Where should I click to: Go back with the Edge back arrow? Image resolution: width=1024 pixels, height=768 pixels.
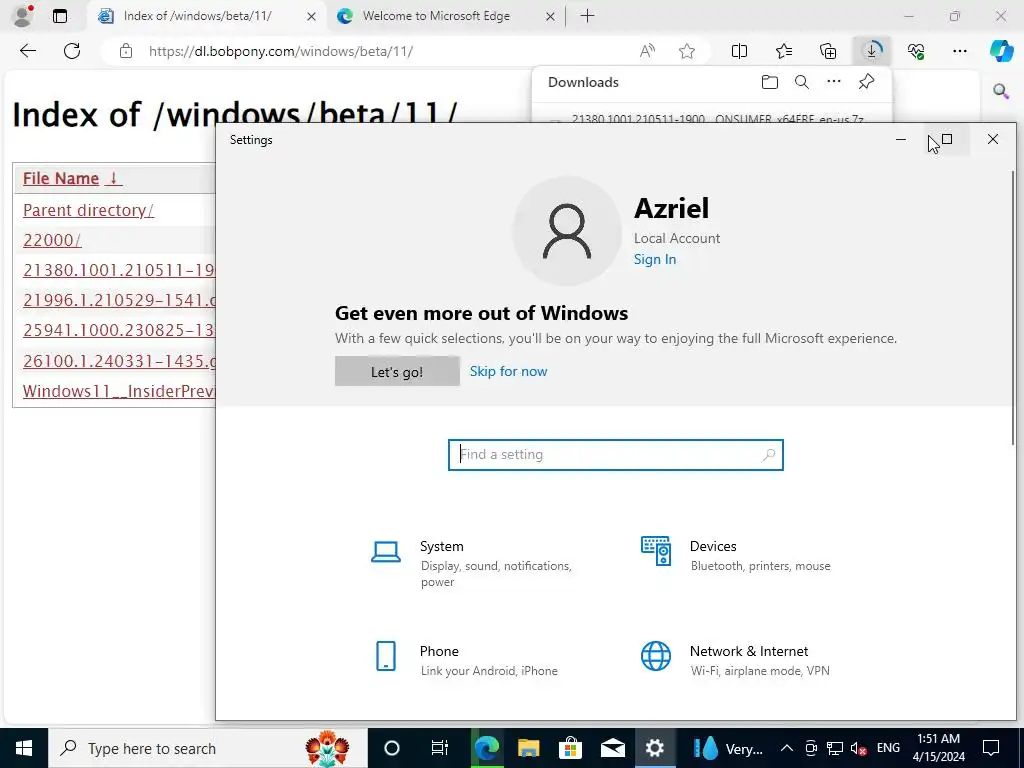(27, 51)
